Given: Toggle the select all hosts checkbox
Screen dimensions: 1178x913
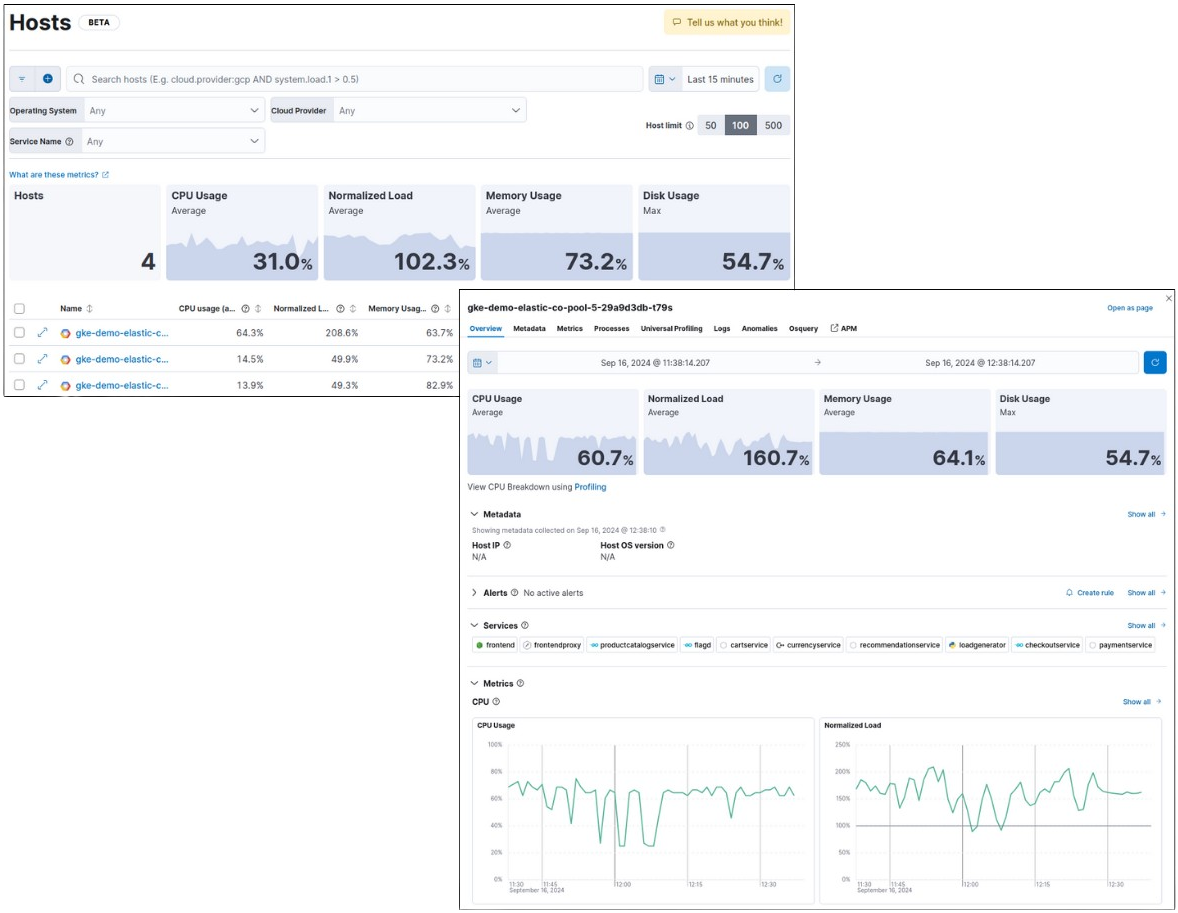Looking at the screenshot, I should [x=19, y=309].
